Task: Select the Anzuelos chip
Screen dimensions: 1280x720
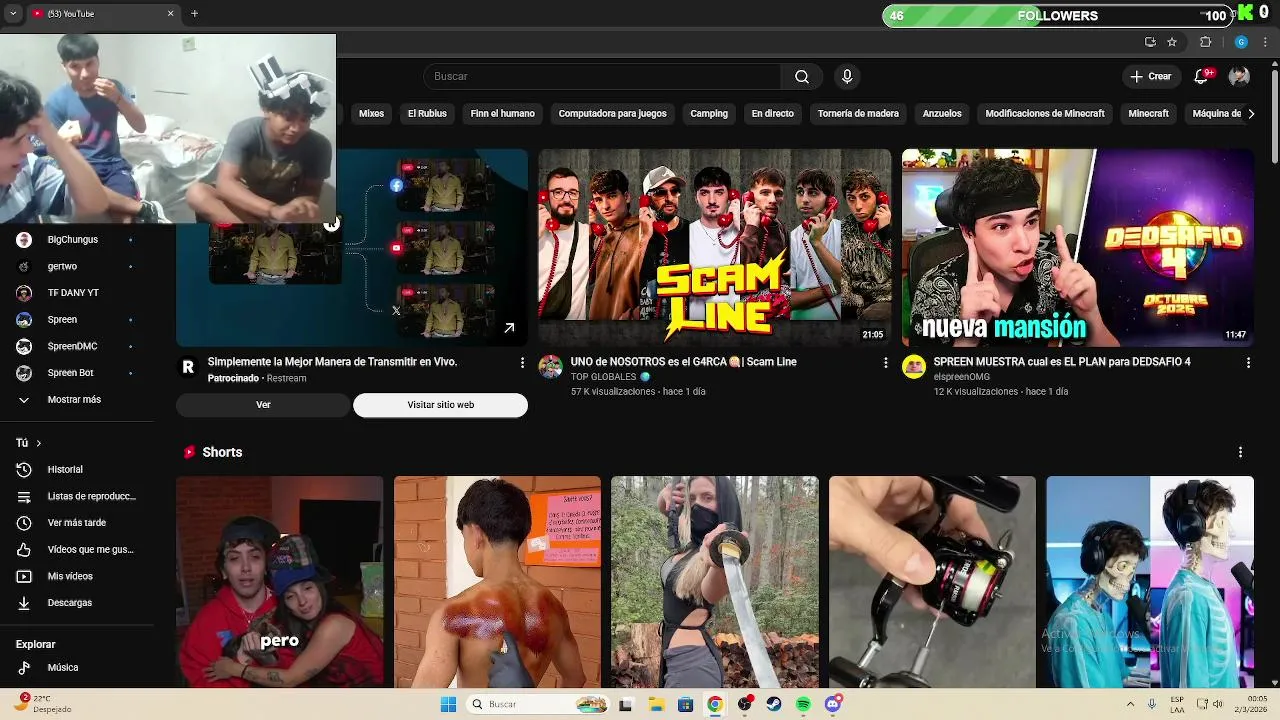Action: coord(942,114)
